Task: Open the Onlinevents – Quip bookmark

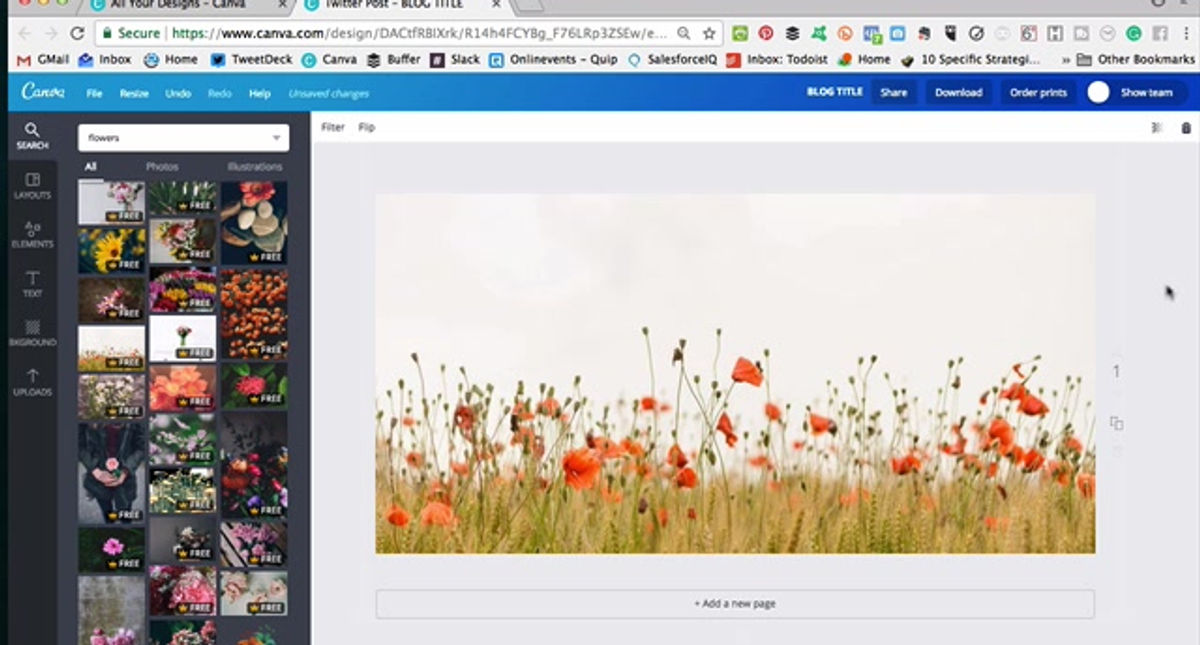Action: tap(553, 59)
